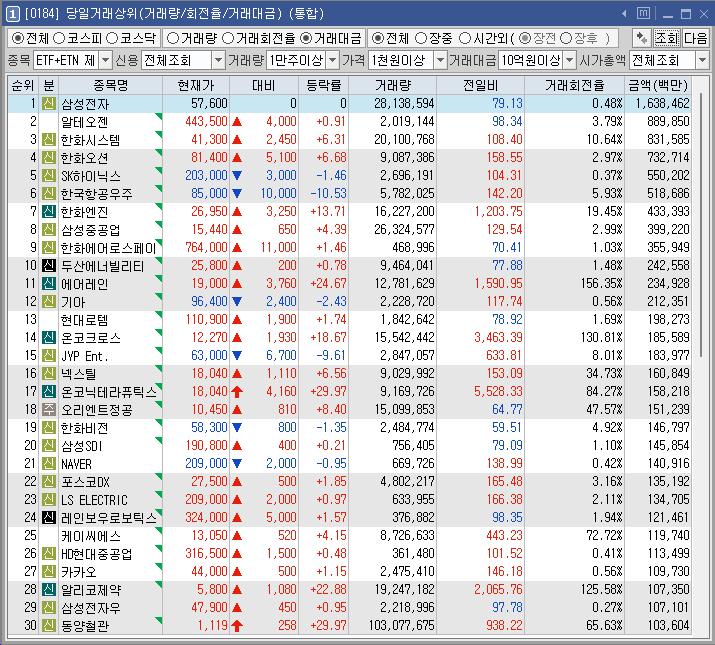This screenshot has width=715, height=645.
Task: Click the 신 badge beside 카카오
Action: [x=49, y=572]
